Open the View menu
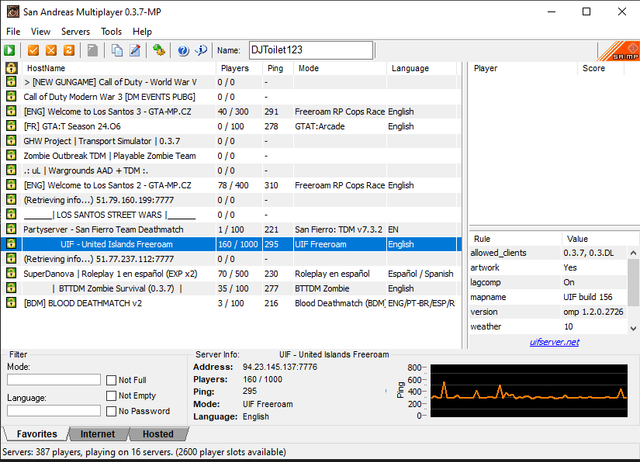The width and height of the screenshot is (640, 462). pos(40,31)
